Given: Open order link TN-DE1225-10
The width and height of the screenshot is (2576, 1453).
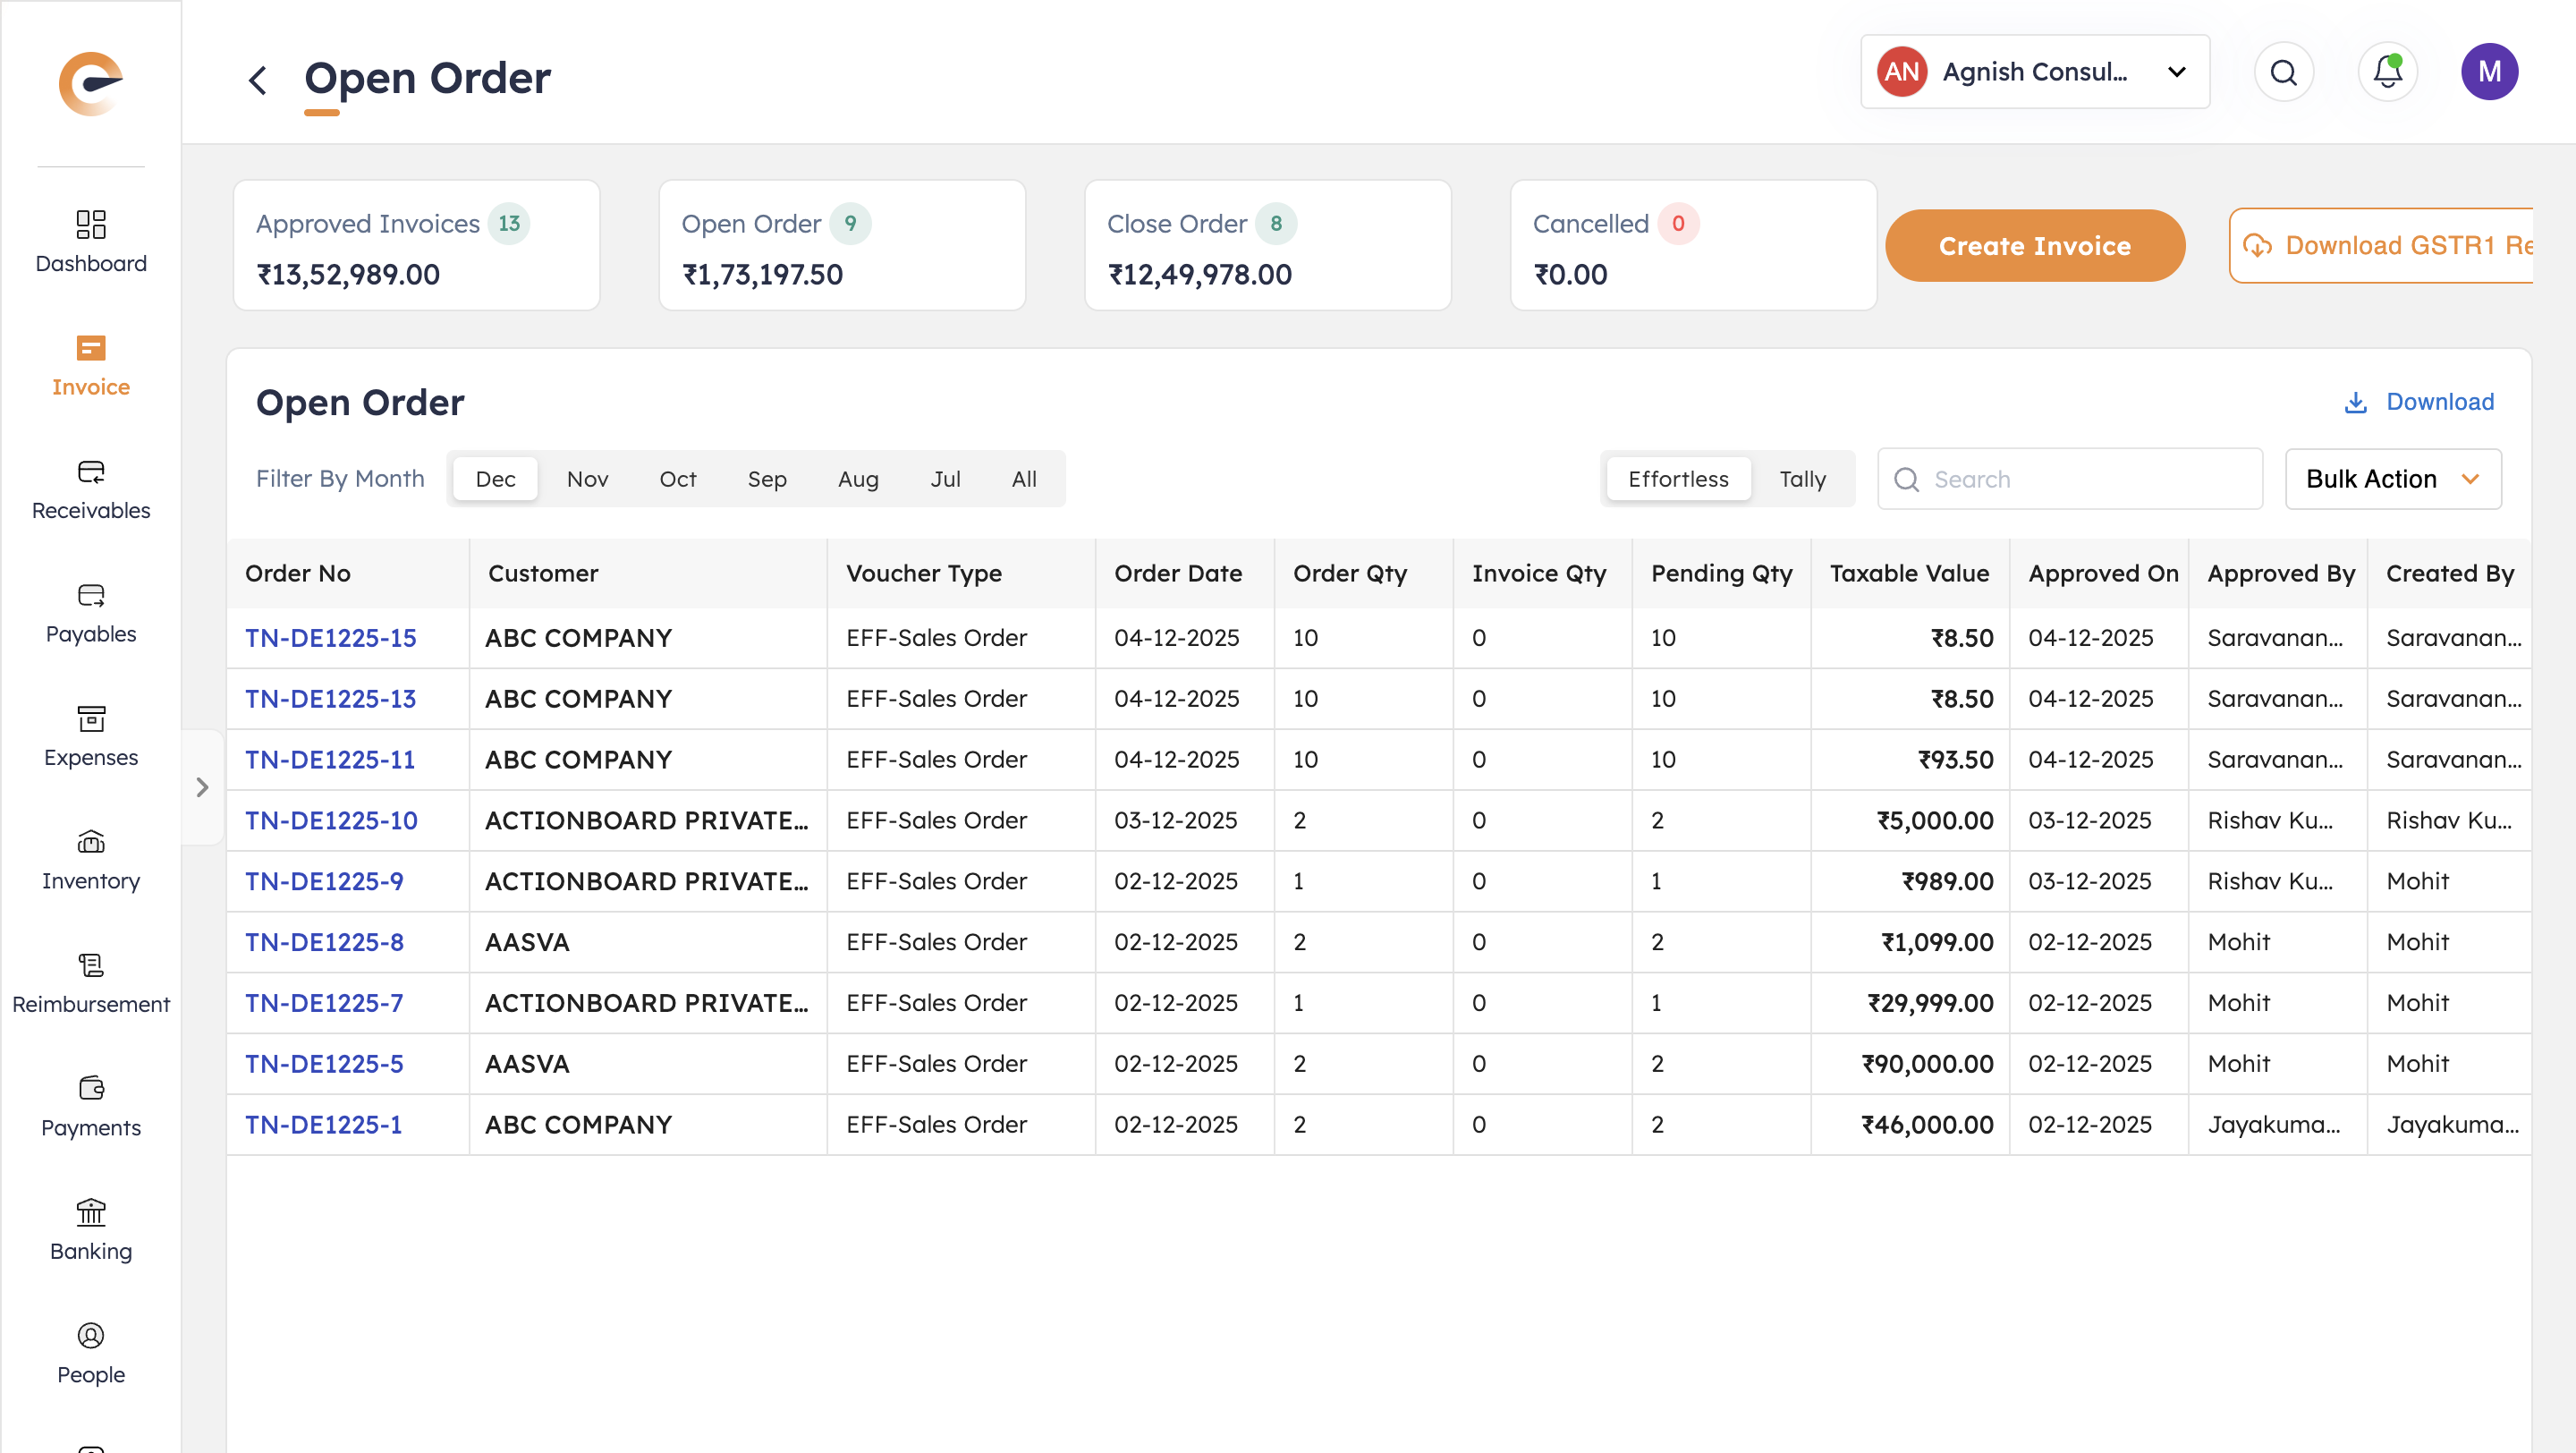Looking at the screenshot, I should 331,820.
